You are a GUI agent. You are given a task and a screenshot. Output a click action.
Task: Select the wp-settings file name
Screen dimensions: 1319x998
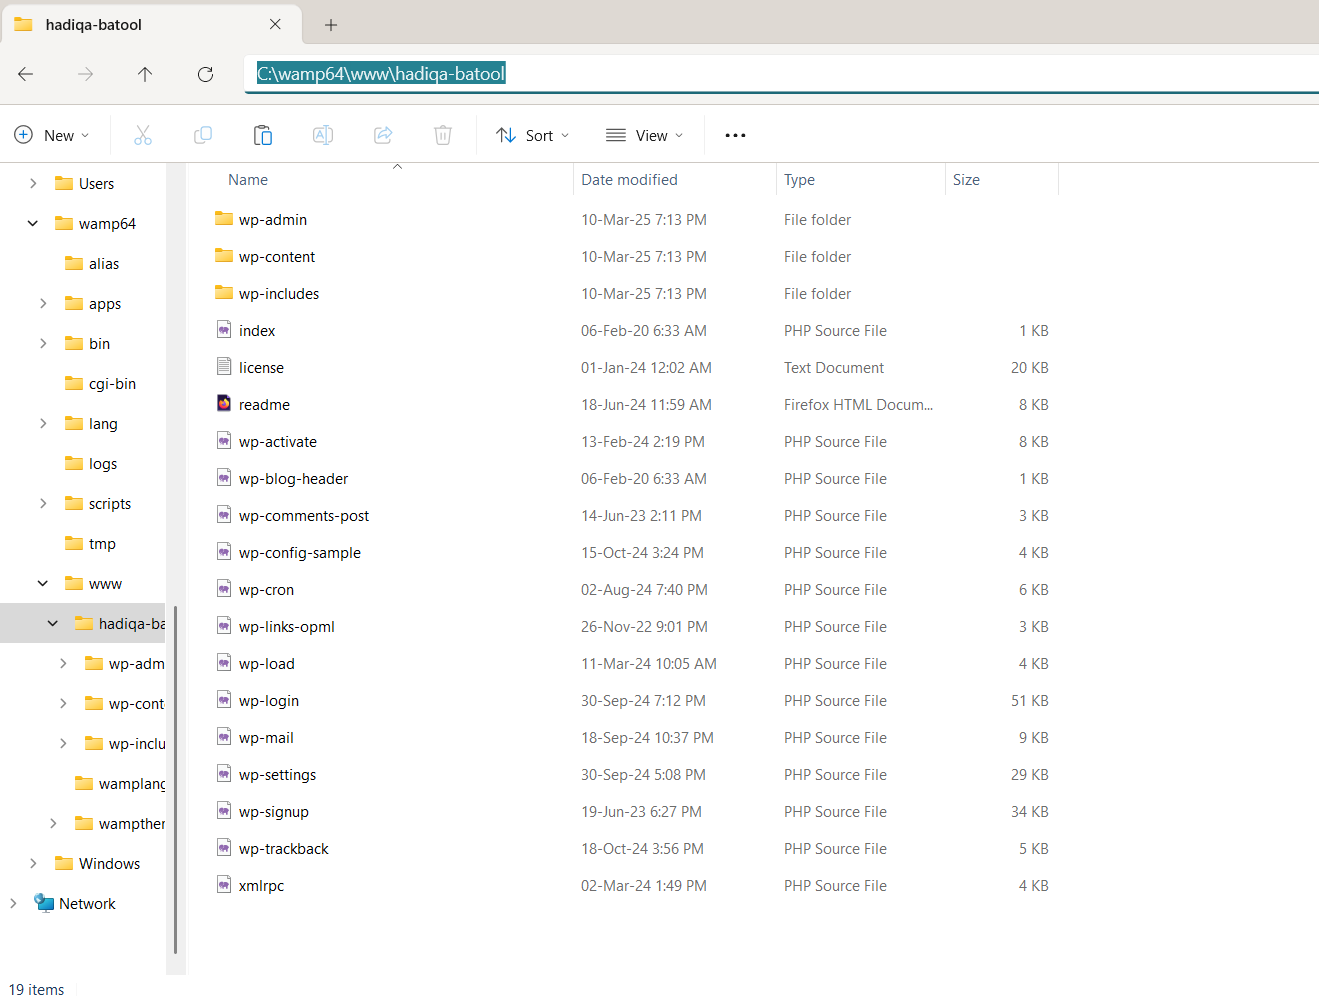[x=277, y=774]
